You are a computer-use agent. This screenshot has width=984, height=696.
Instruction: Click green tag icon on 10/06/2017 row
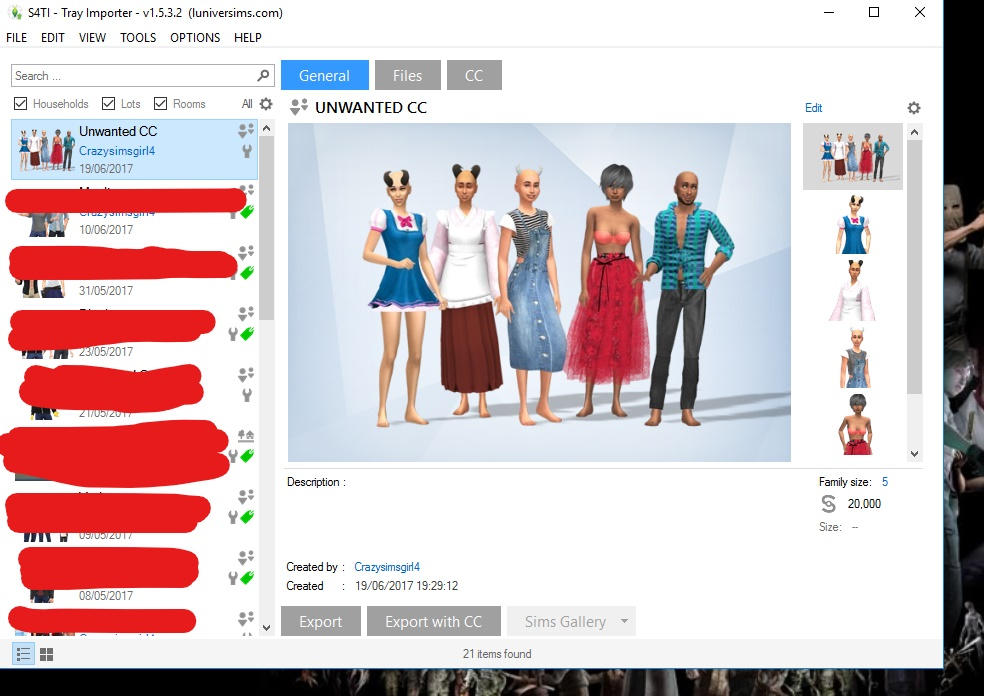(x=247, y=211)
